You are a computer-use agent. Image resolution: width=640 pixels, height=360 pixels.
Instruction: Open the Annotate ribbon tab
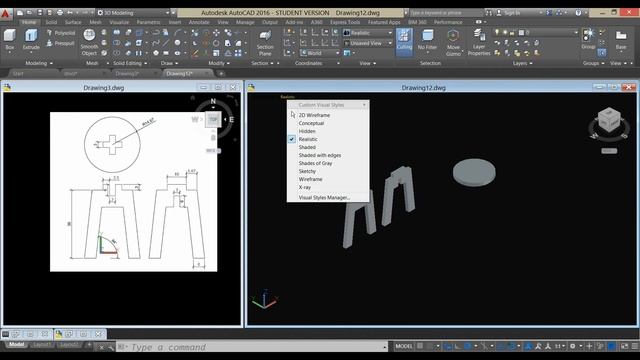[x=199, y=22]
